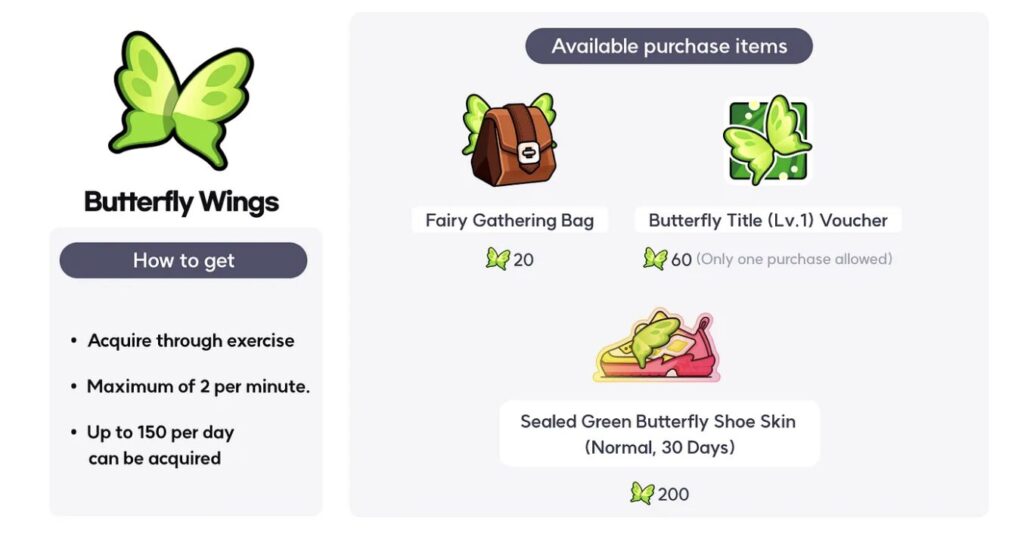Select the Sealed Green Butterfly Shoe Skin label

pyautogui.click(x=659, y=434)
